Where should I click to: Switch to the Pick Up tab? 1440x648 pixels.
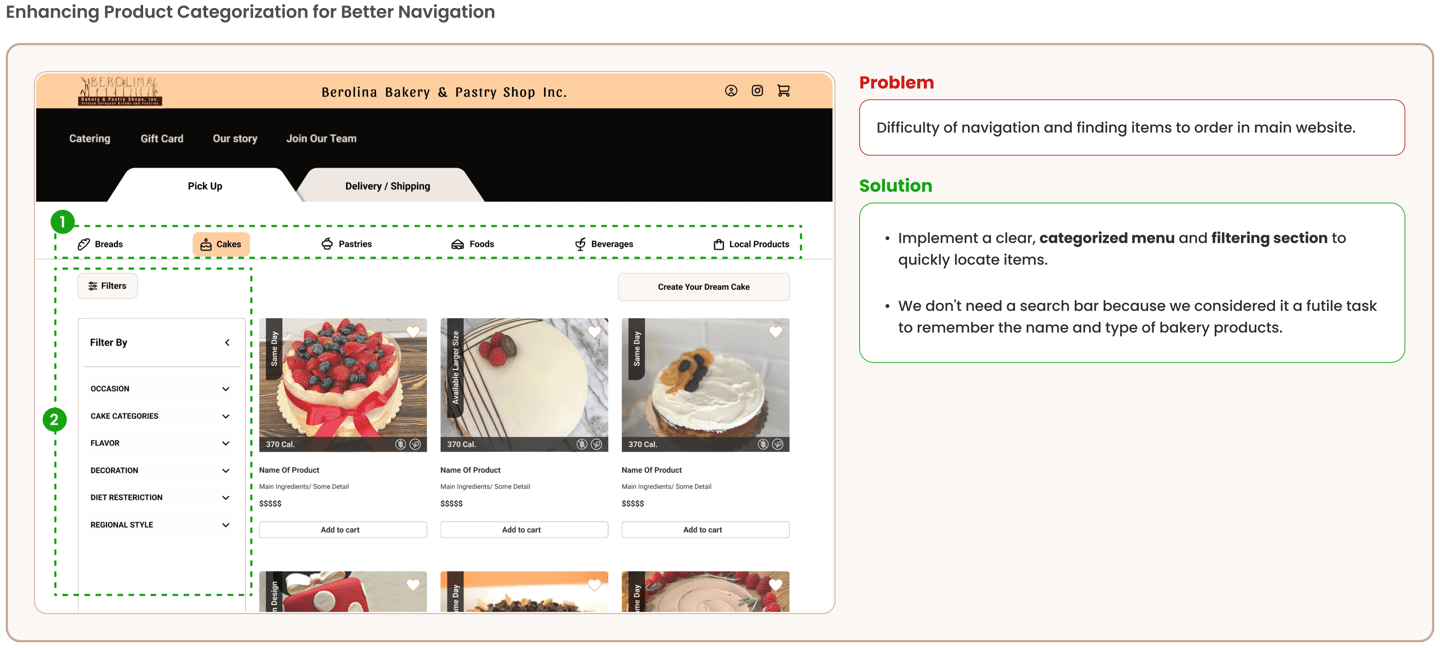point(205,186)
